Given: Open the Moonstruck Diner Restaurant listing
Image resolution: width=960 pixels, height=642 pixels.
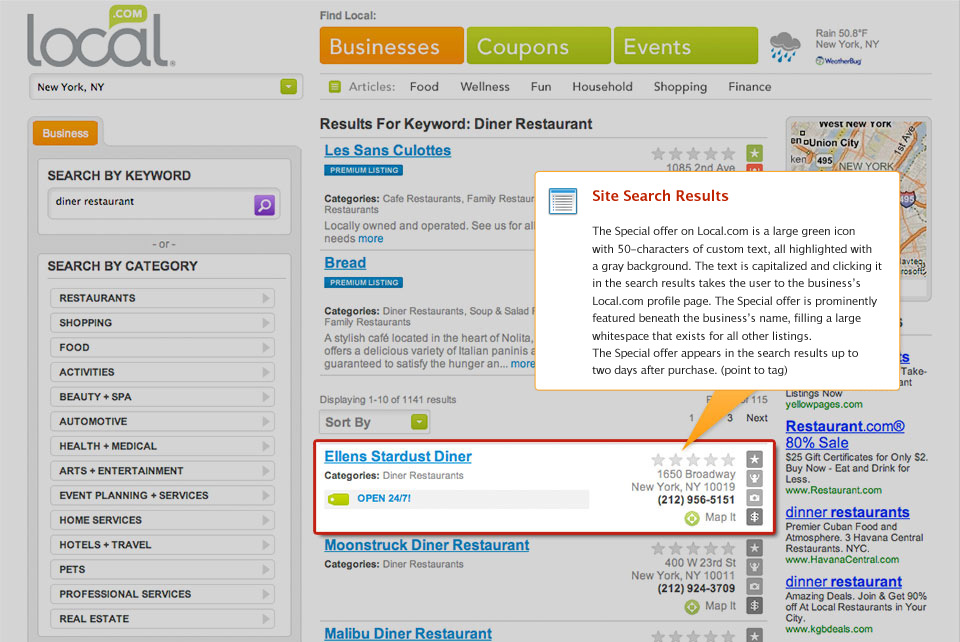Looking at the screenshot, I should (x=427, y=545).
